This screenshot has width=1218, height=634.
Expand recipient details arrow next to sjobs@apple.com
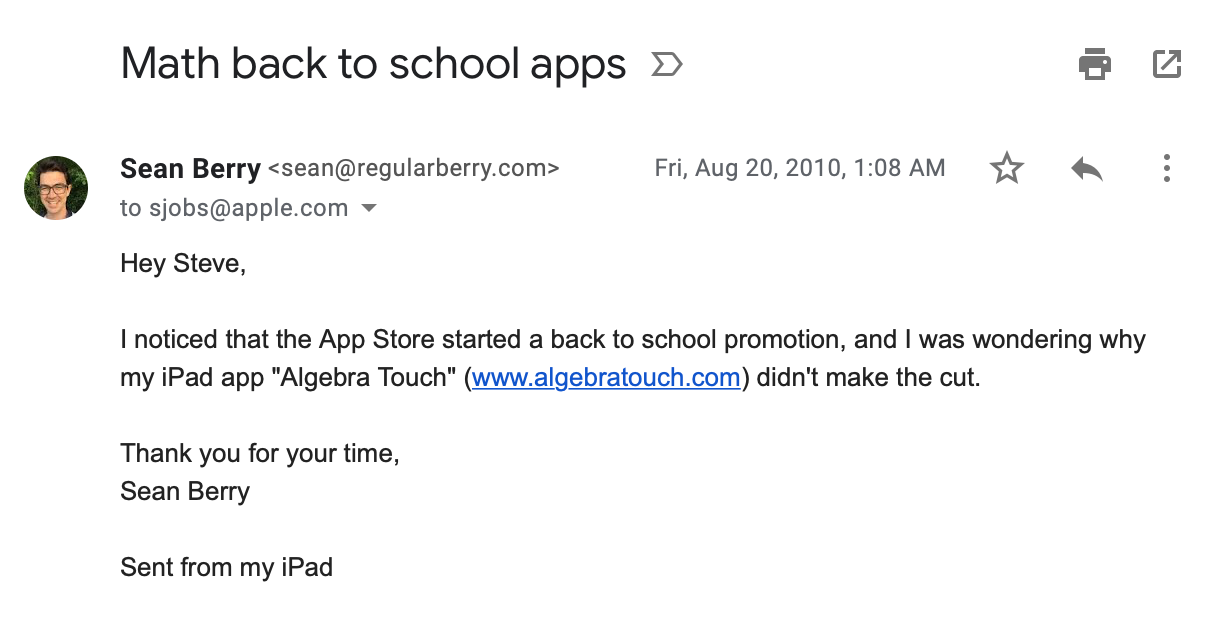click(369, 209)
